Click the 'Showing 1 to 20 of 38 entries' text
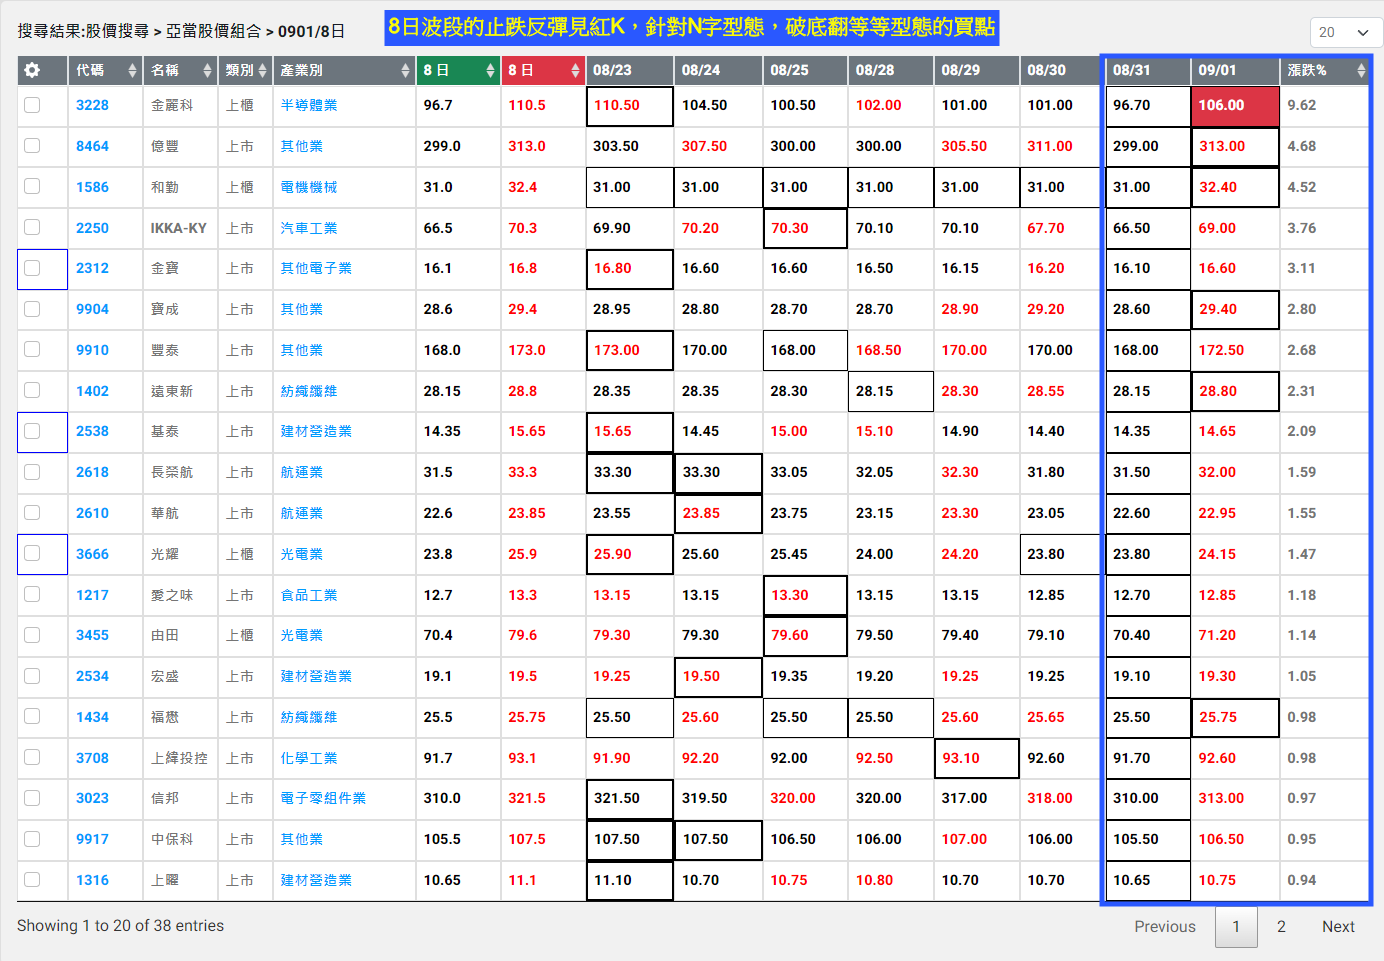This screenshot has height=961, width=1384. 120,926
